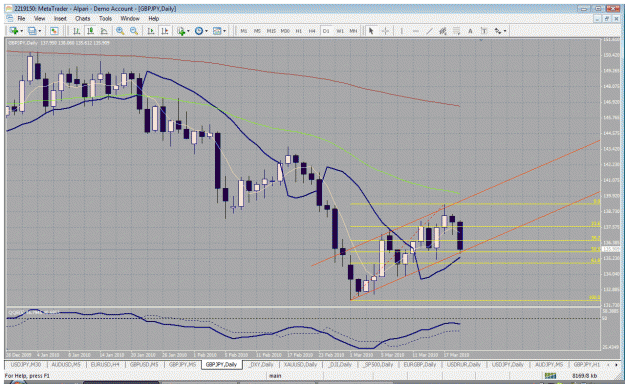Image resolution: width=625 pixels, height=384 pixels.
Task: Open the Charts menu
Action: (x=83, y=18)
